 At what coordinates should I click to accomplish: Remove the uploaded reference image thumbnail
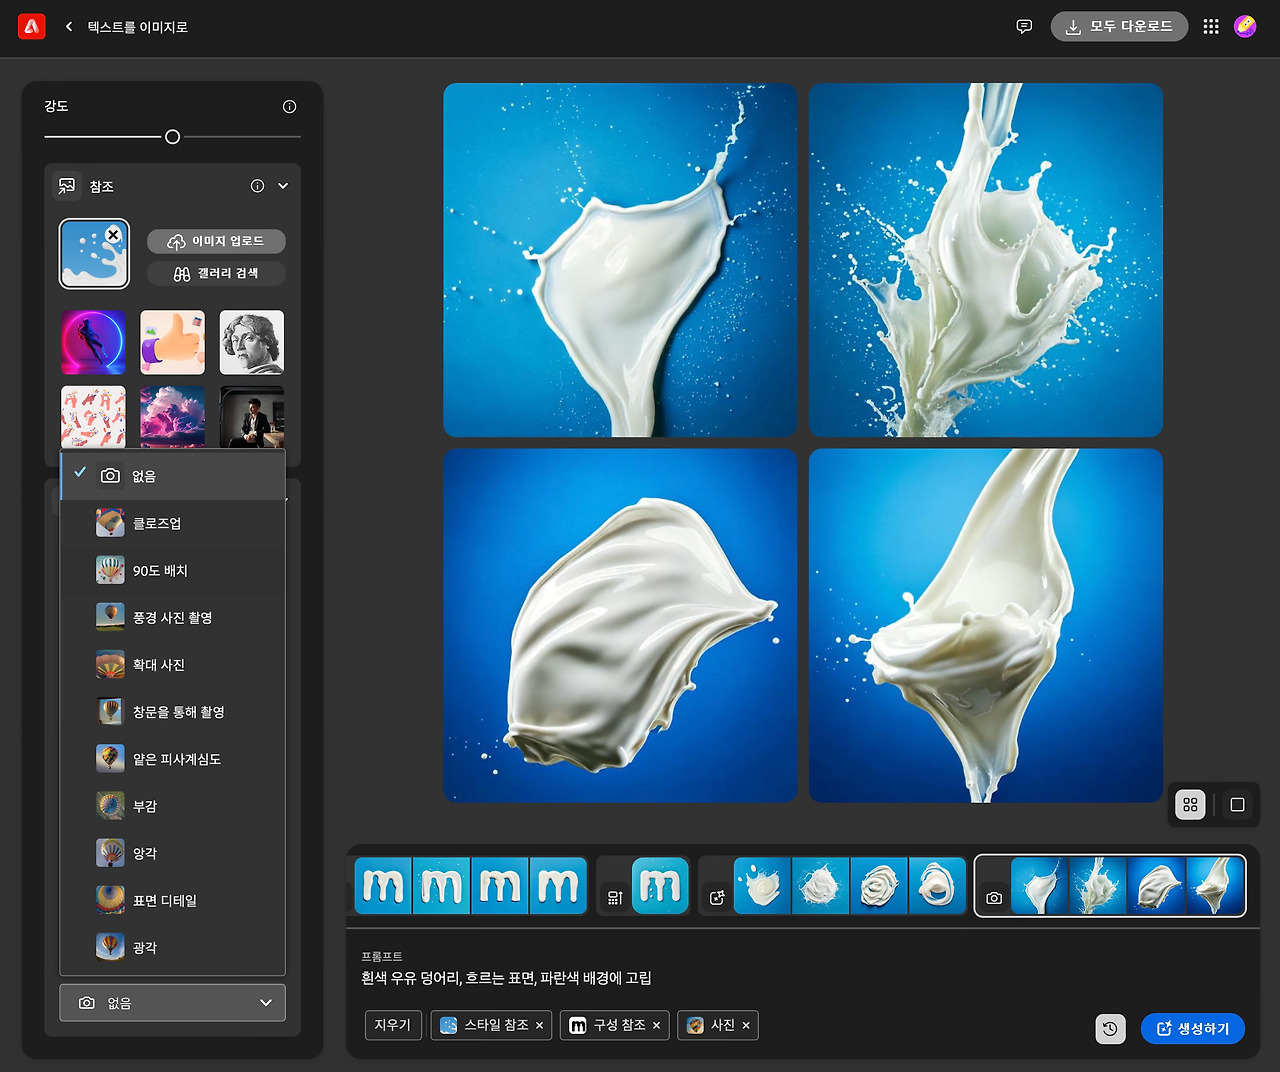(x=114, y=235)
